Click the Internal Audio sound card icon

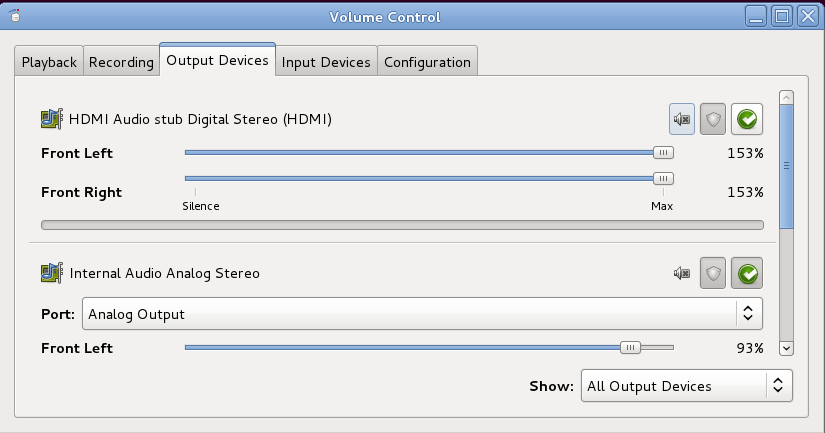coord(51,273)
